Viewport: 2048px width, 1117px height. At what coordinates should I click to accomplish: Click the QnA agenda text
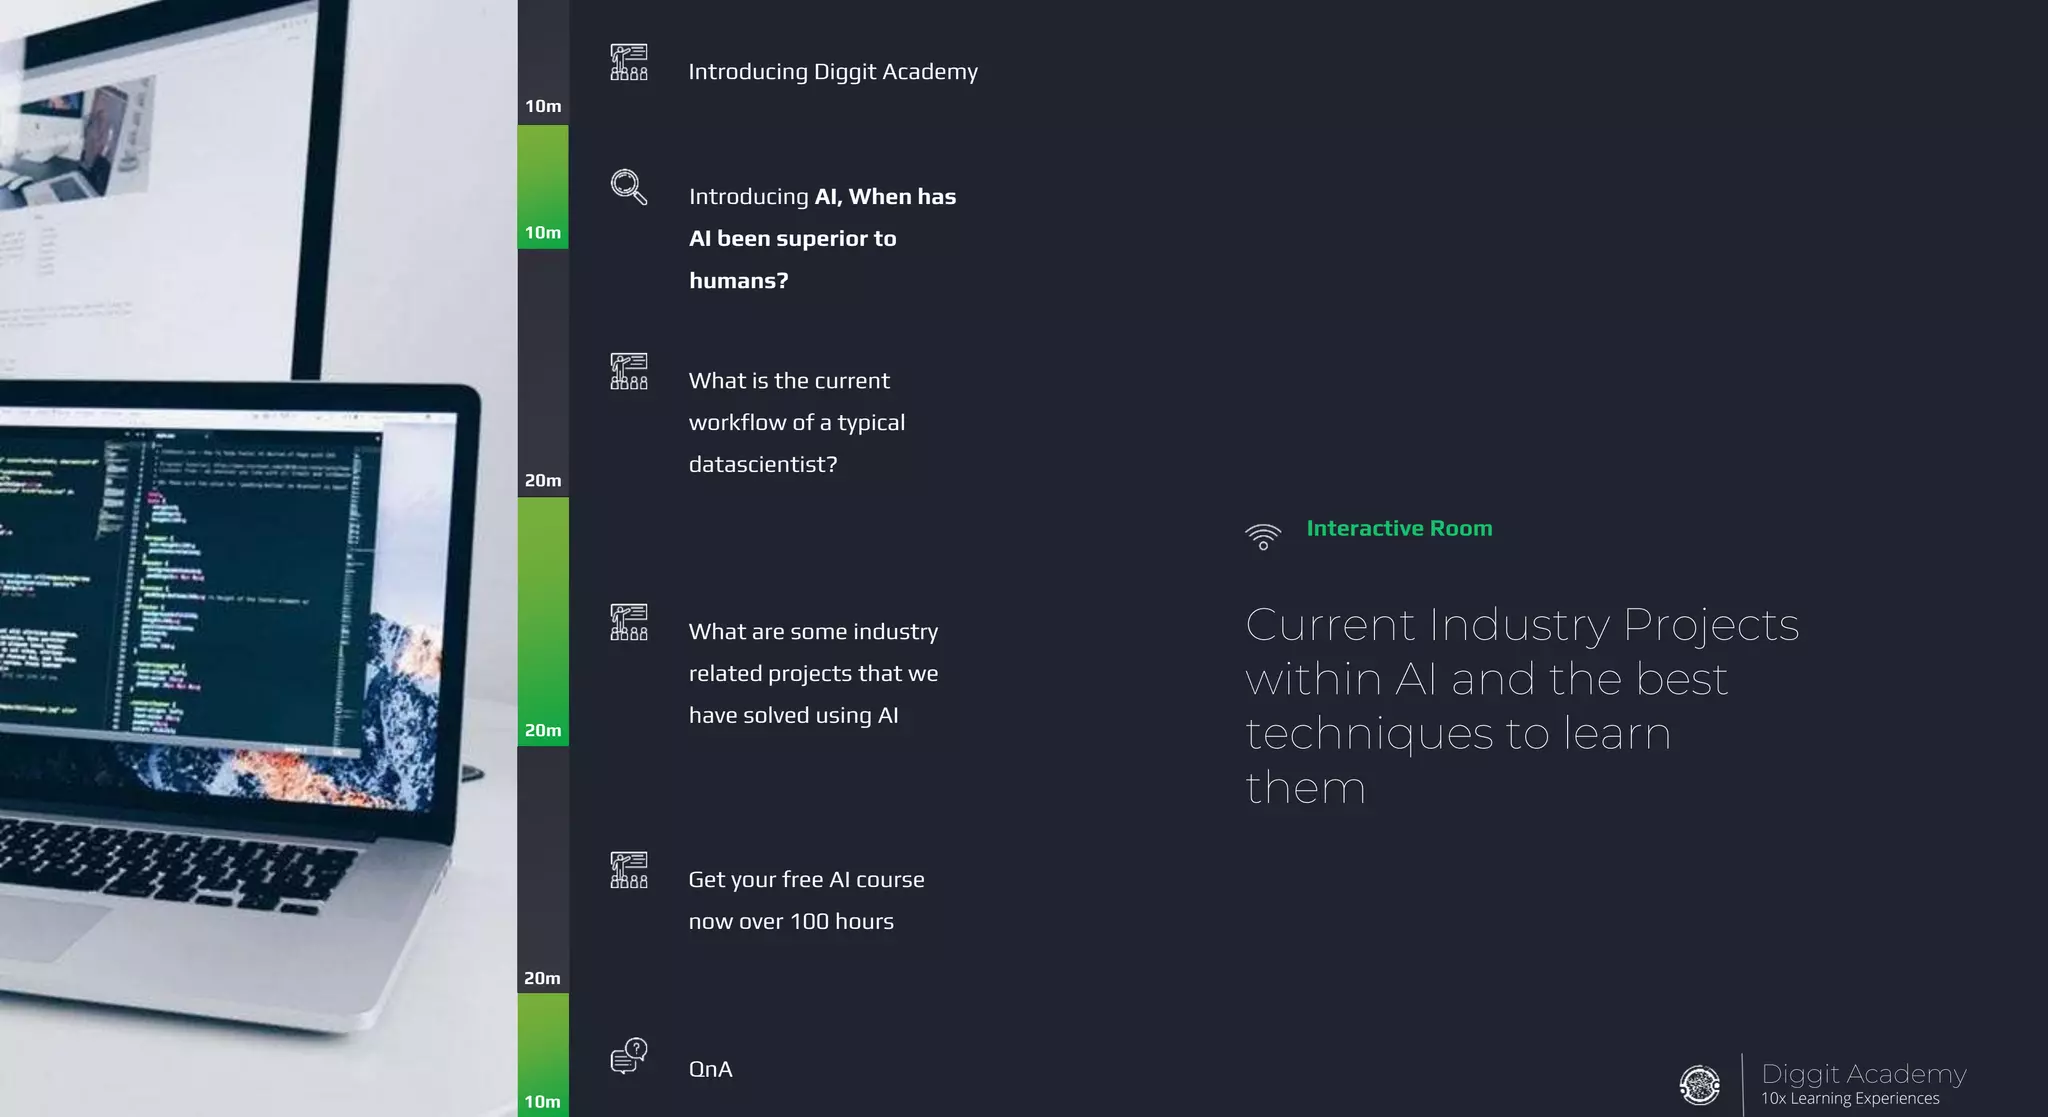[x=710, y=1069]
